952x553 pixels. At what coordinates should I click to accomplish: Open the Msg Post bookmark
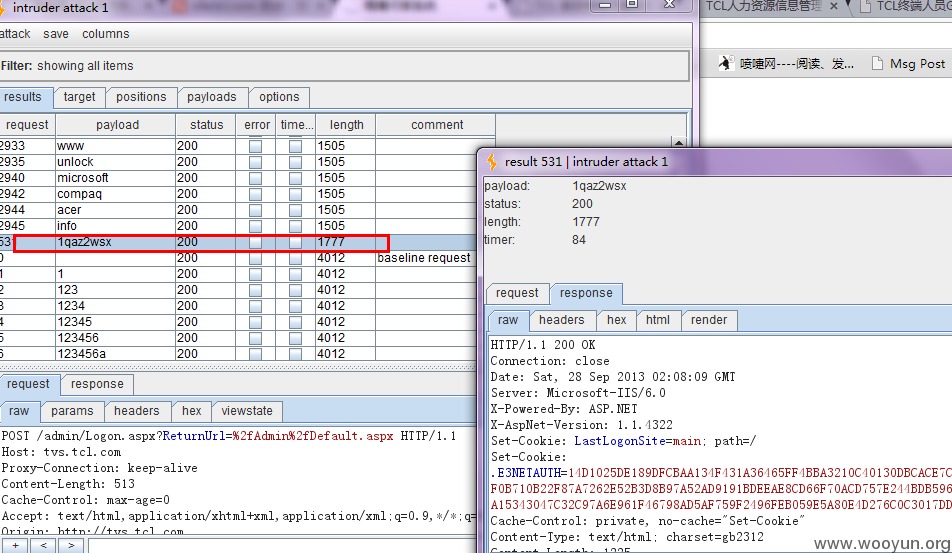(x=908, y=63)
